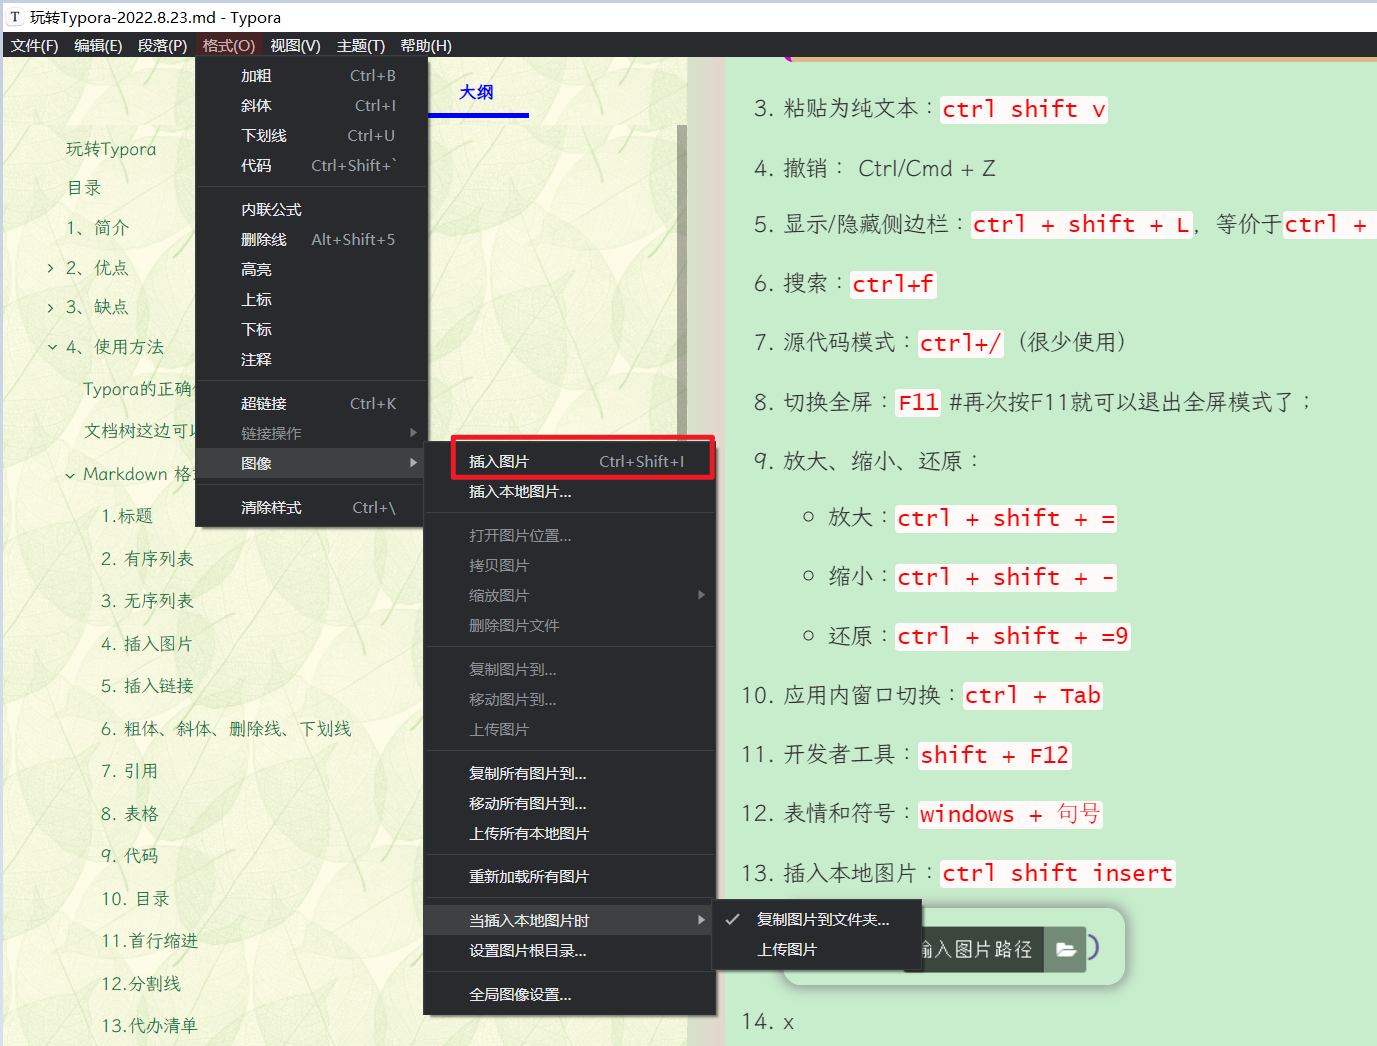Screen dimensions: 1377x1046
Task: Choose 上传所有本地图片
Action: pyautogui.click(x=570, y=834)
